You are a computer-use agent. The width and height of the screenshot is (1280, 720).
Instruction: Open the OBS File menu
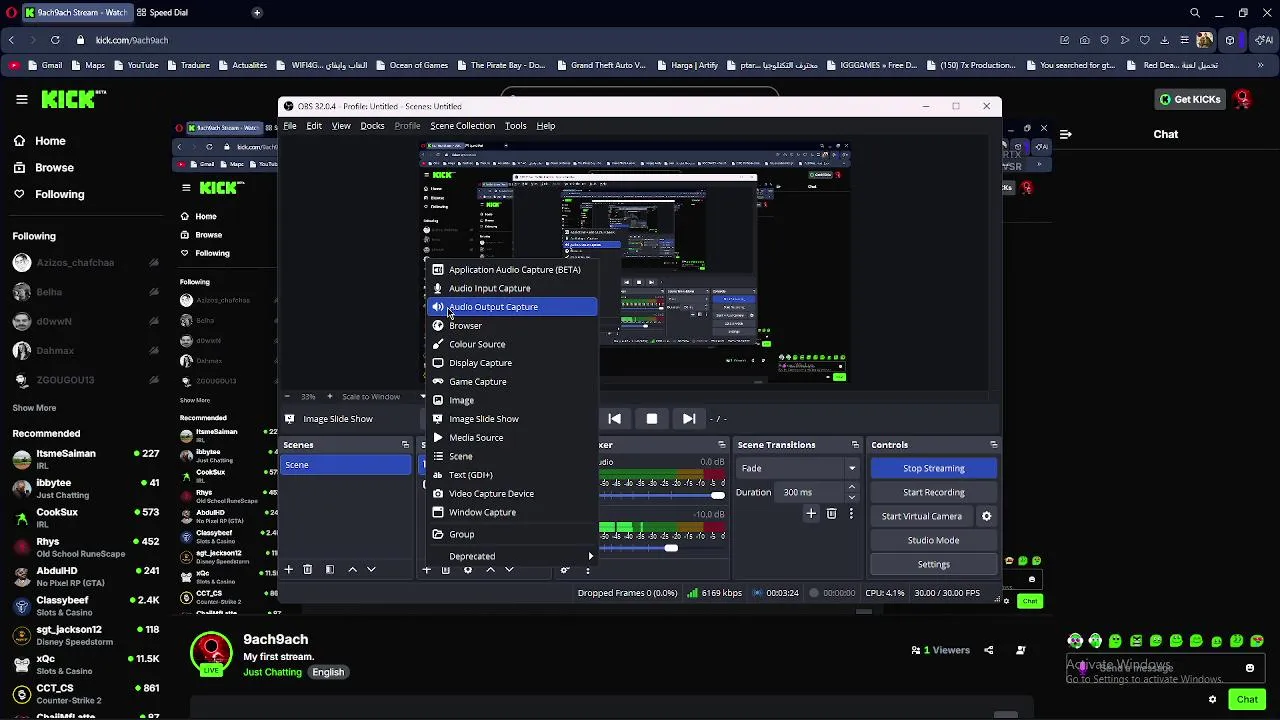point(290,126)
